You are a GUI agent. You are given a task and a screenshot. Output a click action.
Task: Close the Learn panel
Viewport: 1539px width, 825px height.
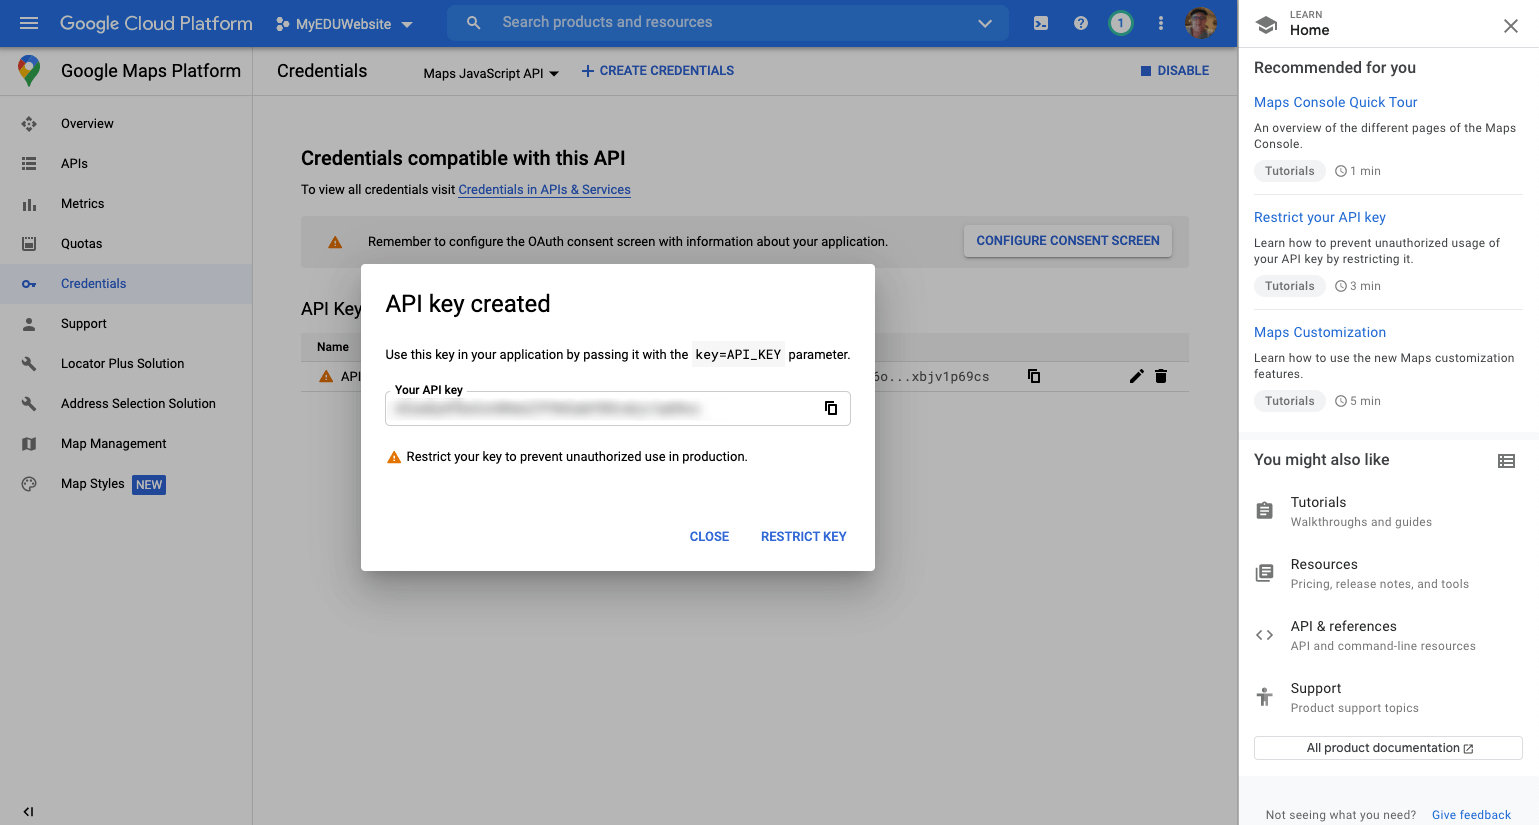tap(1511, 26)
